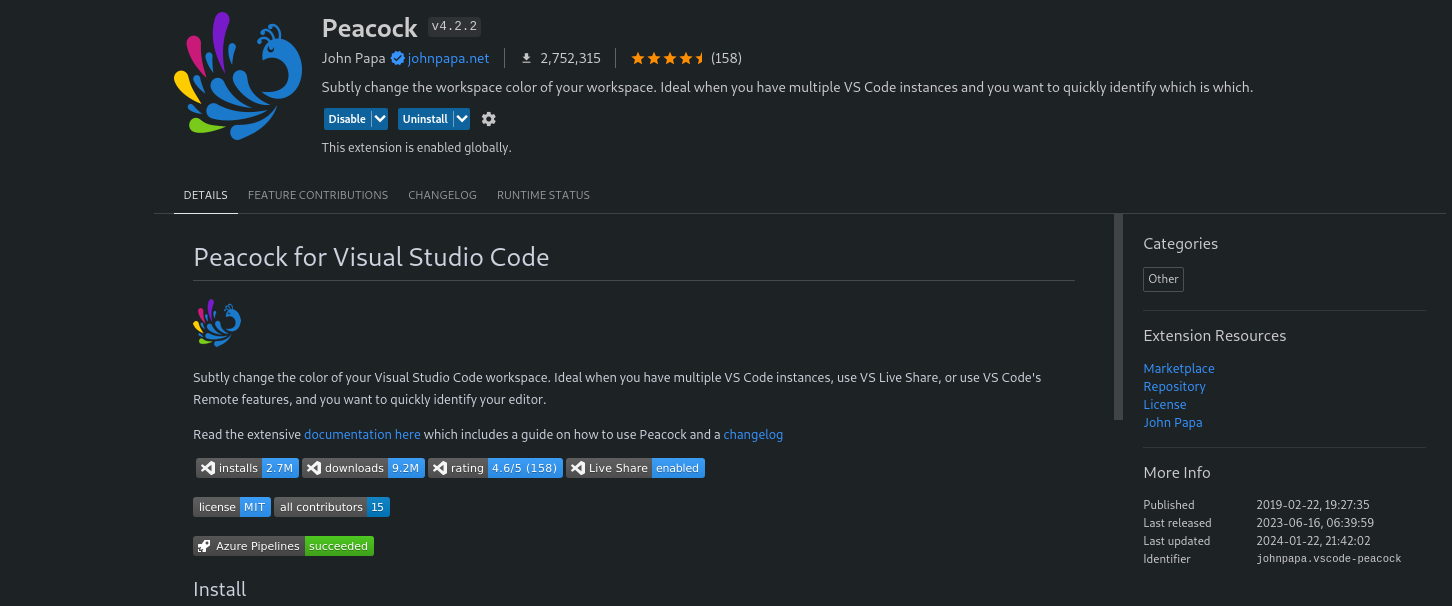Open the Changelog tab
This screenshot has height=606, width=1452.
442,195
